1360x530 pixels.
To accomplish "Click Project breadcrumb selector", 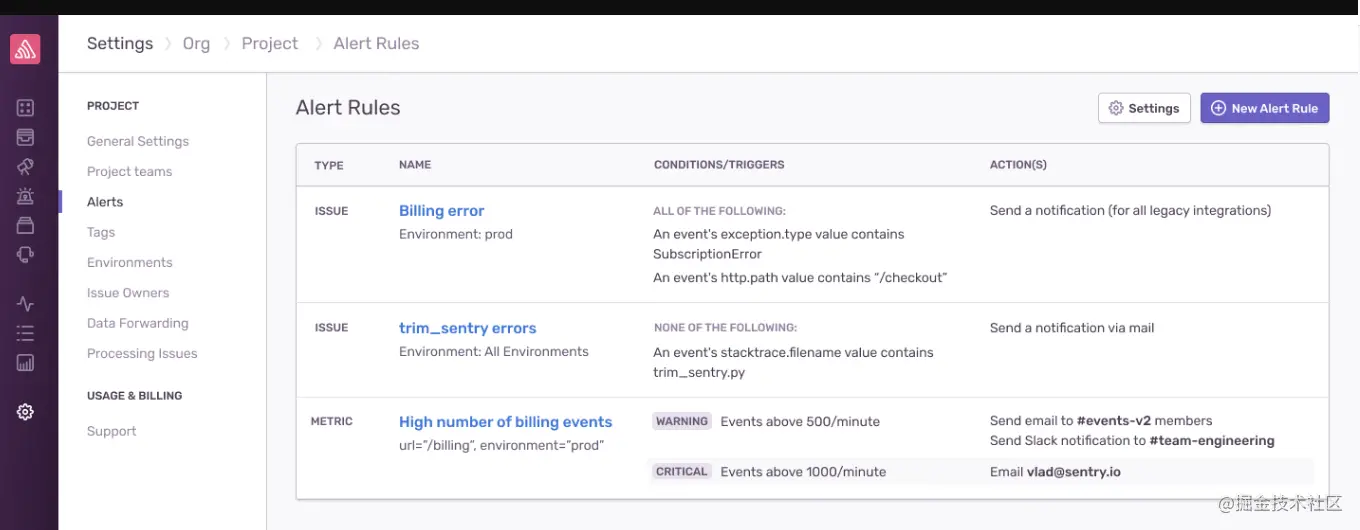I will coord(270,44).
